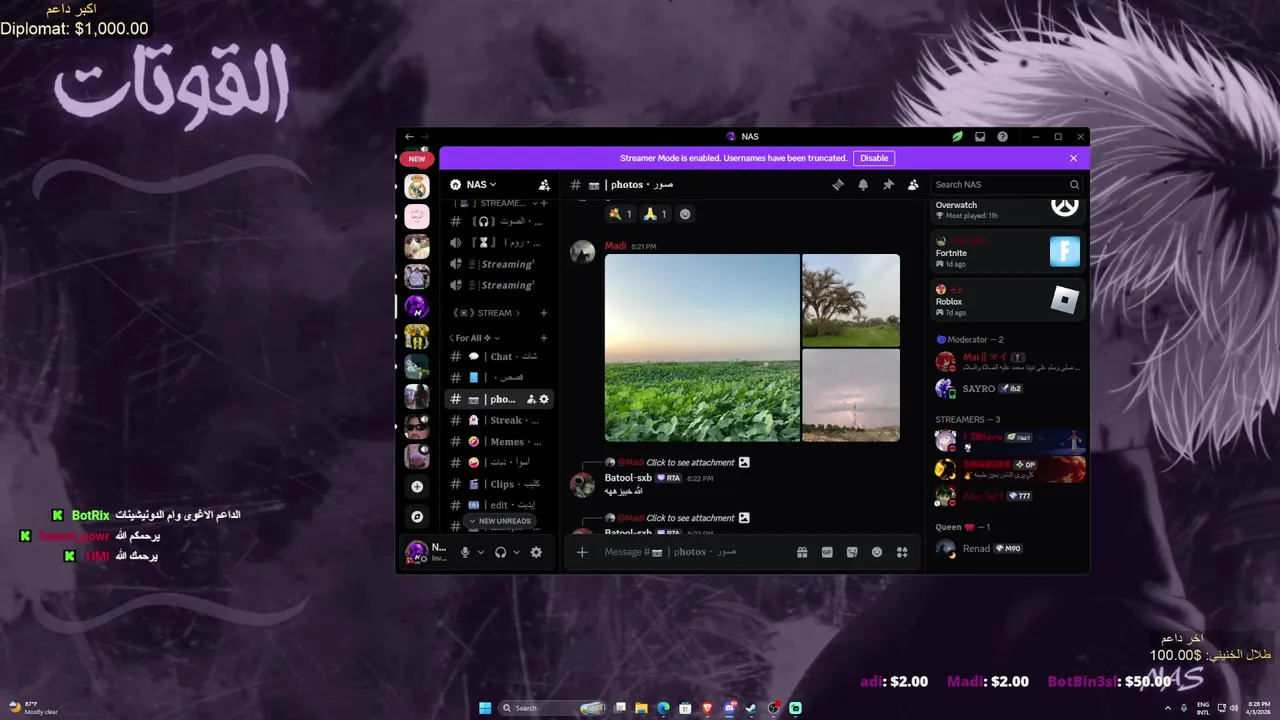
Task: Toggle headphones deafen
Action: pos(501,552)
